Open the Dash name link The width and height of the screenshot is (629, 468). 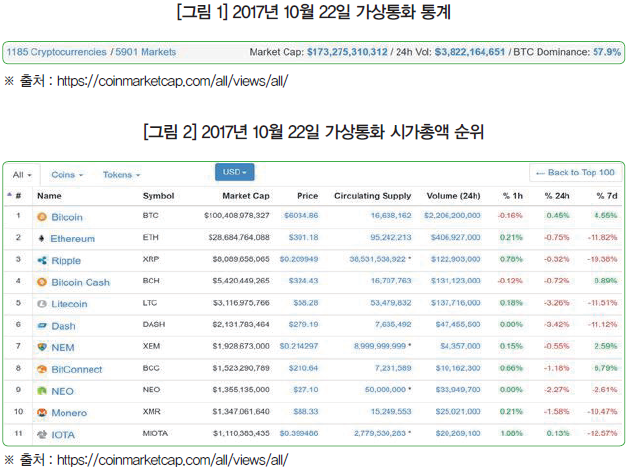pyautogui.click(x=63, y=326)
